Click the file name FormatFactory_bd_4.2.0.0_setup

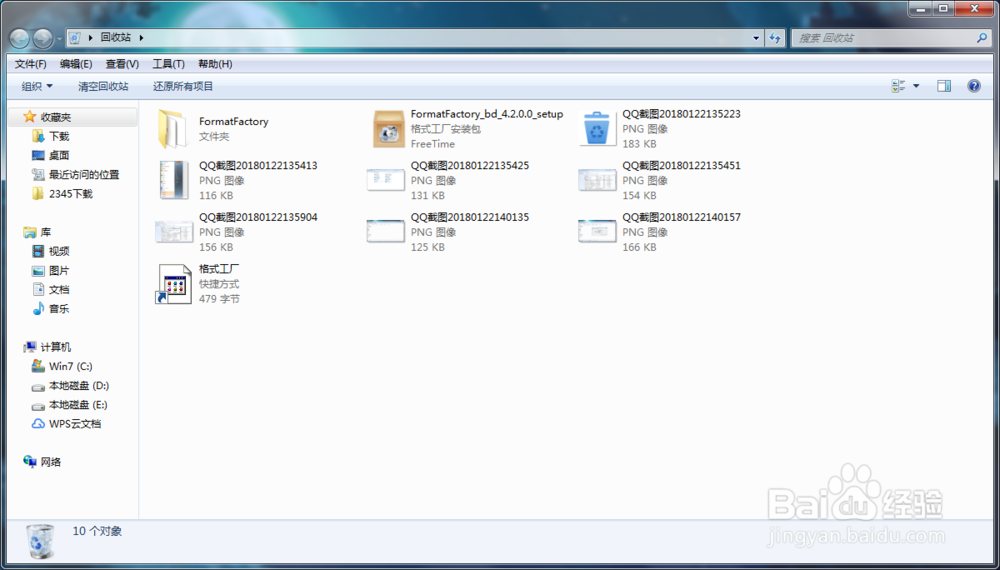tap(487, 114)
